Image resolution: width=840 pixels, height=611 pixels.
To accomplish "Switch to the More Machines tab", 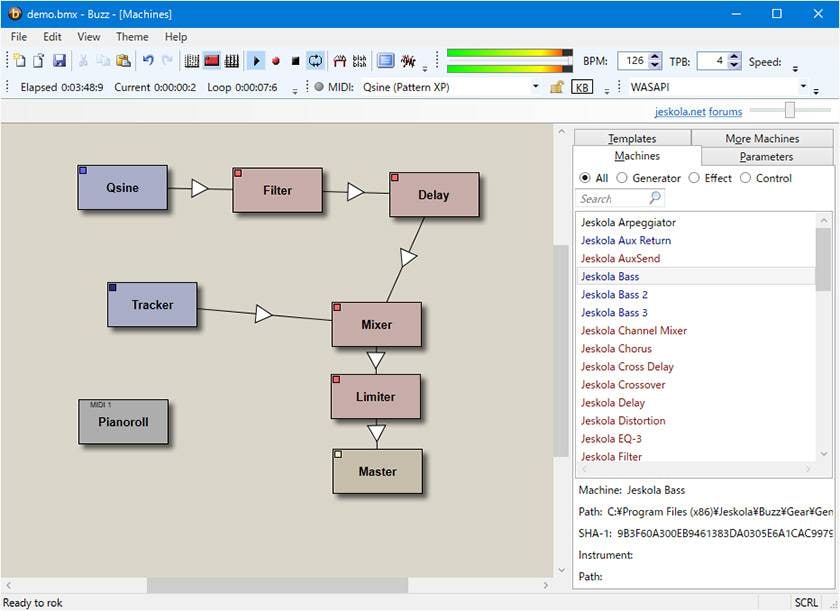I will tap(762, 138).
